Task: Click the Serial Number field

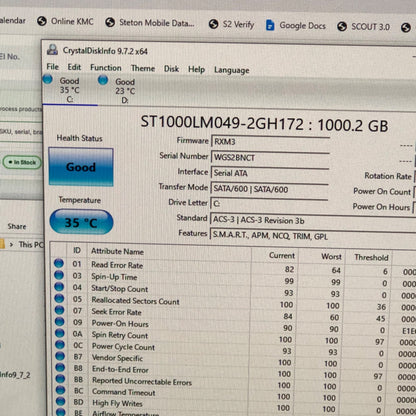Action: pyautogui.click(x=270, y=157)
